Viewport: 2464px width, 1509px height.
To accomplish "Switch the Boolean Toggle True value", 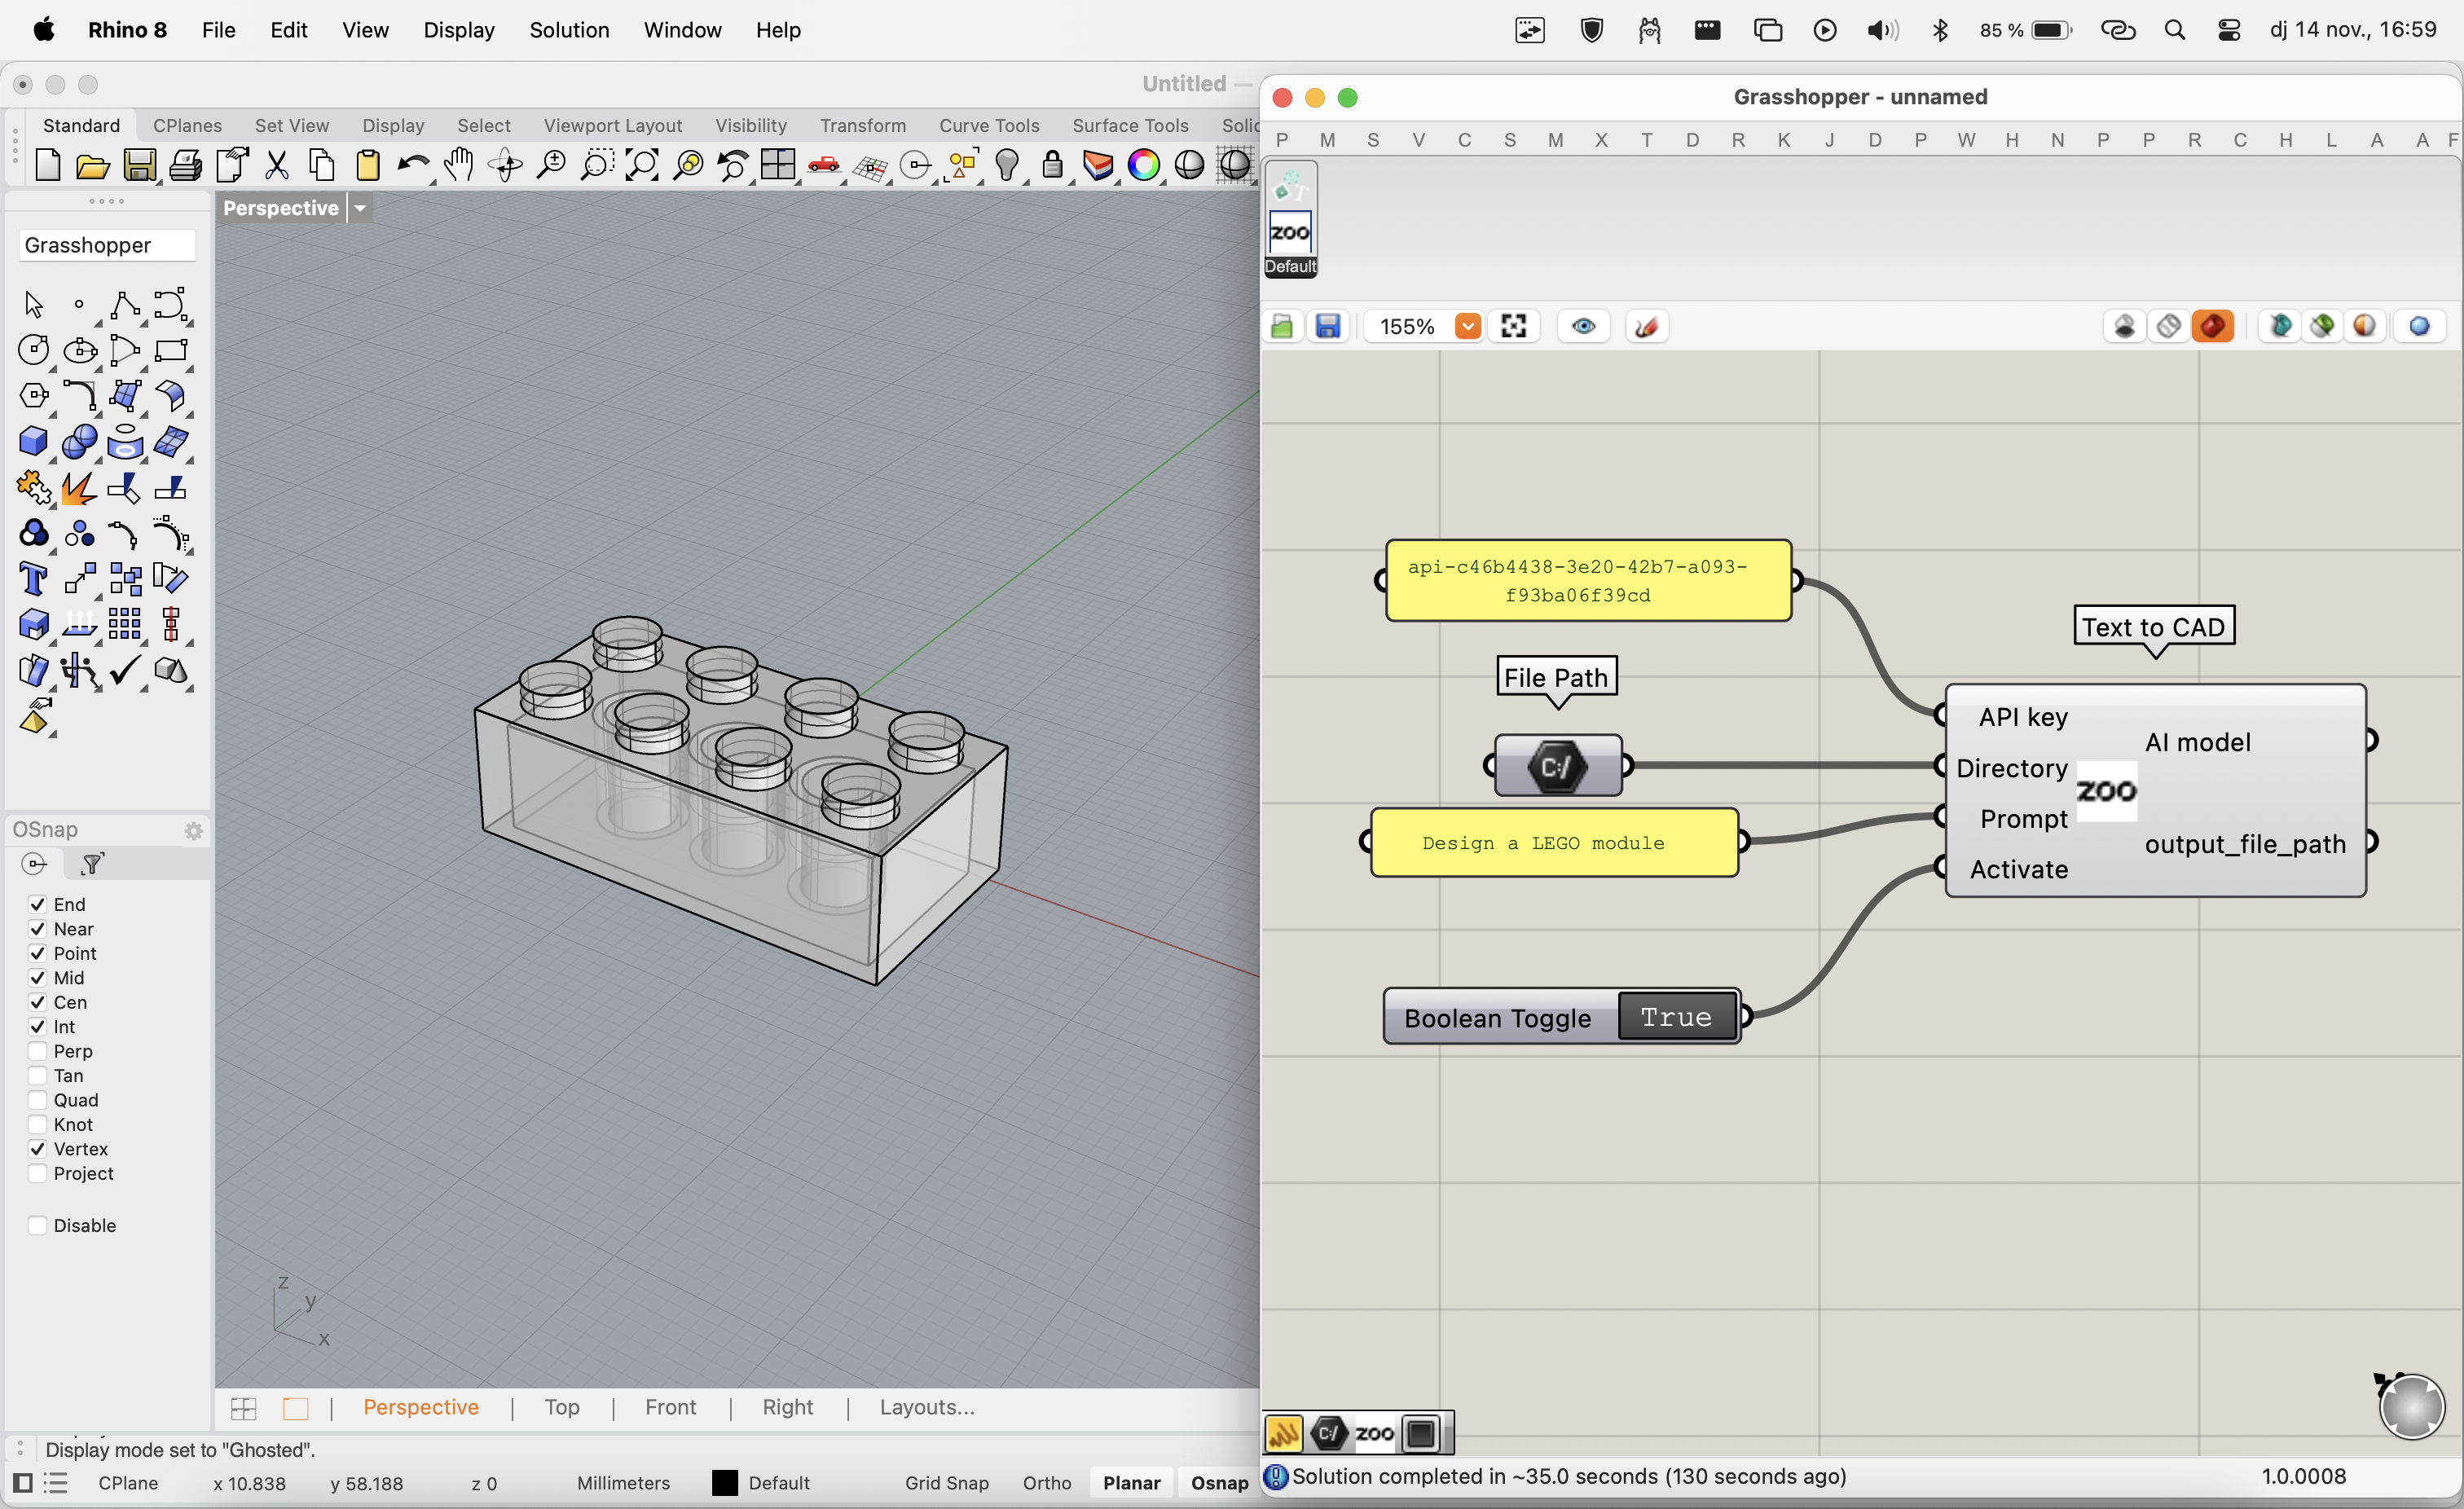I will pyautogui.click(x=1676, y=1017).
